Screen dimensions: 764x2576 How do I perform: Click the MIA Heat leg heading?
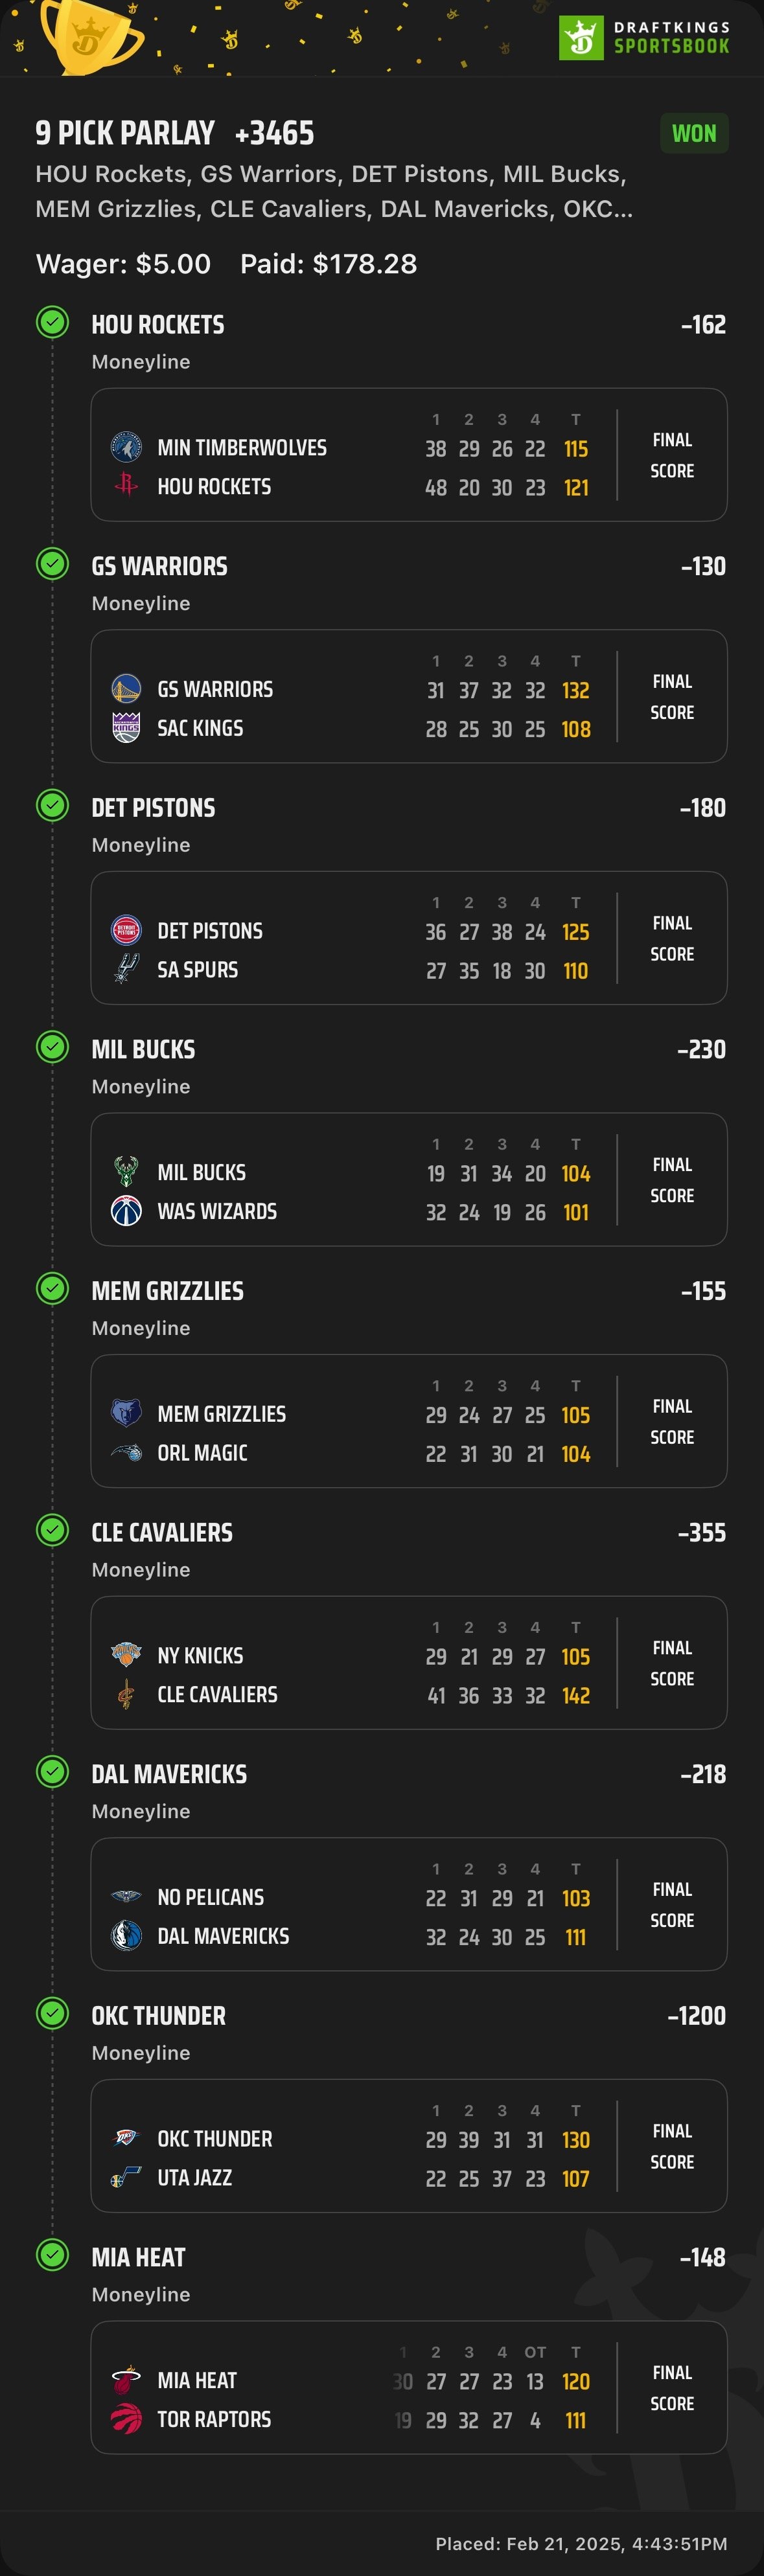tap(139, 2257)
